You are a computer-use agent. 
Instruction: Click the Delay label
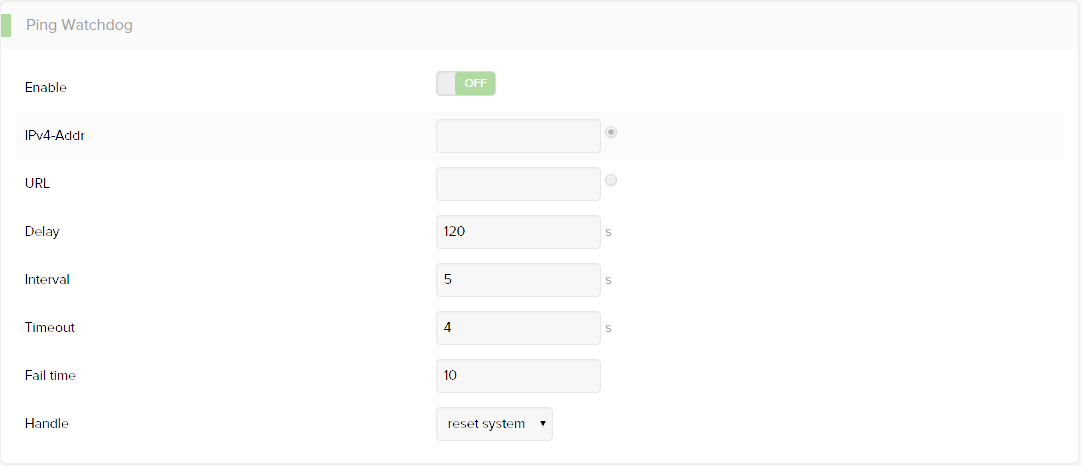click(42, 232)
